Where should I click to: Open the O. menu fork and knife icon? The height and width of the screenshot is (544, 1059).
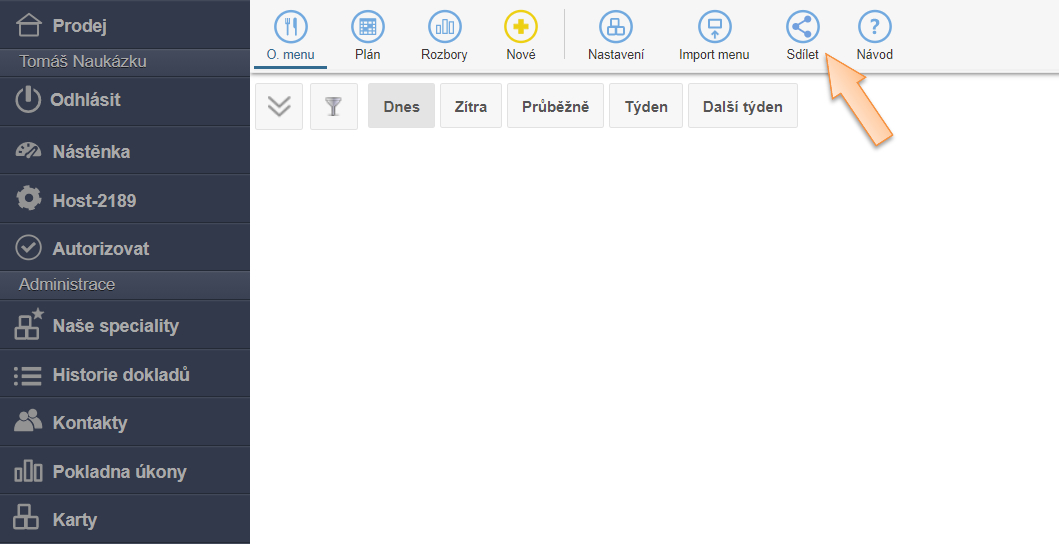coord(290,27)
